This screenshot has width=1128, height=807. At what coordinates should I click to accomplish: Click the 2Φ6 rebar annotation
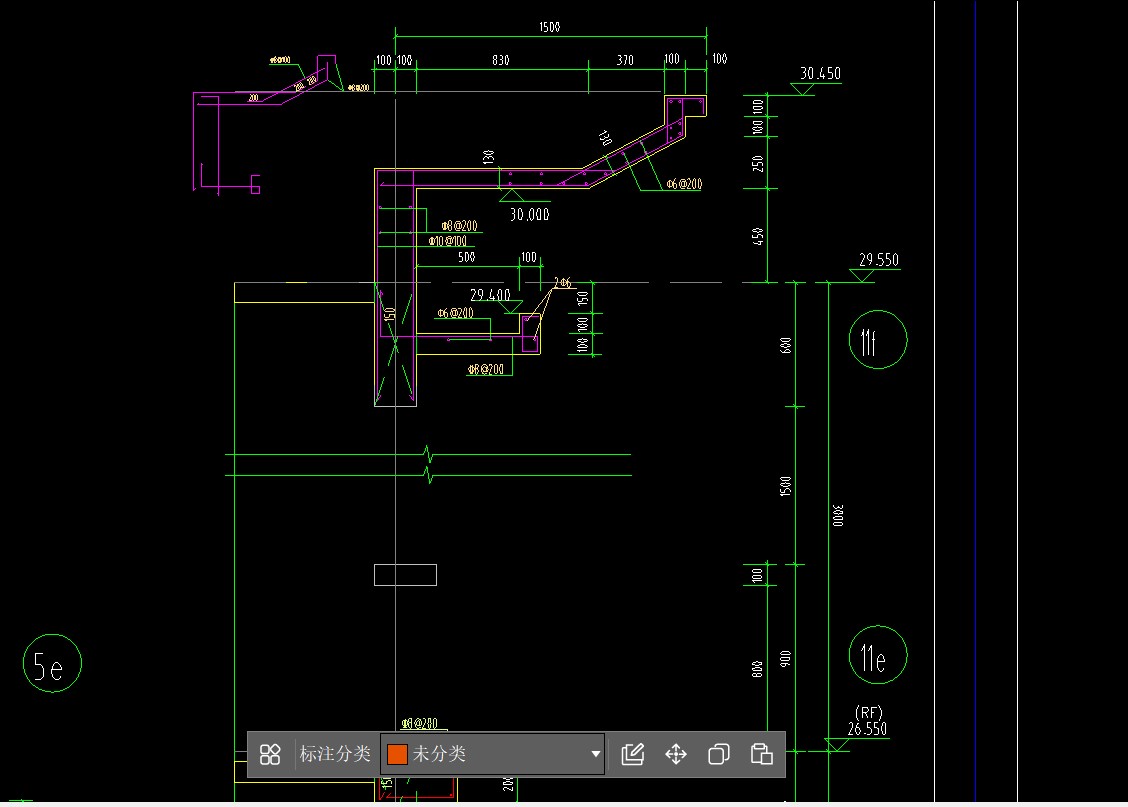pos(563,283)
